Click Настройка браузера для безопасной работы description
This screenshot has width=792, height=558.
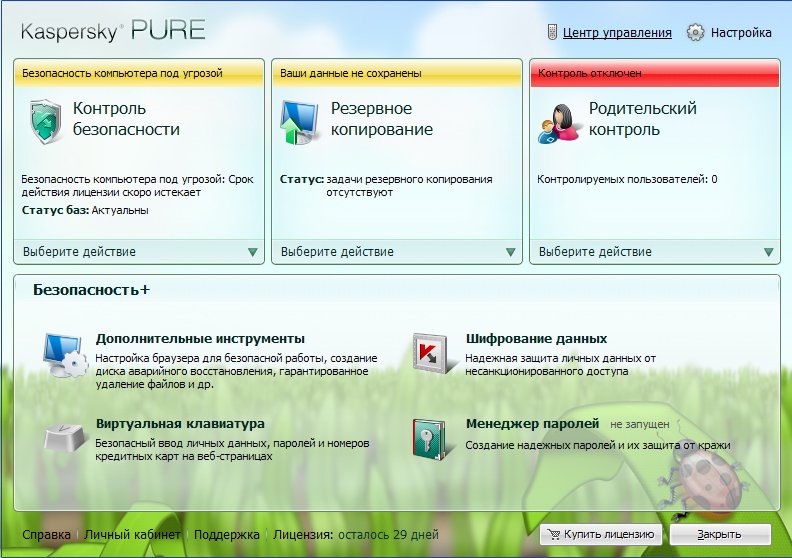pos(236,371)
